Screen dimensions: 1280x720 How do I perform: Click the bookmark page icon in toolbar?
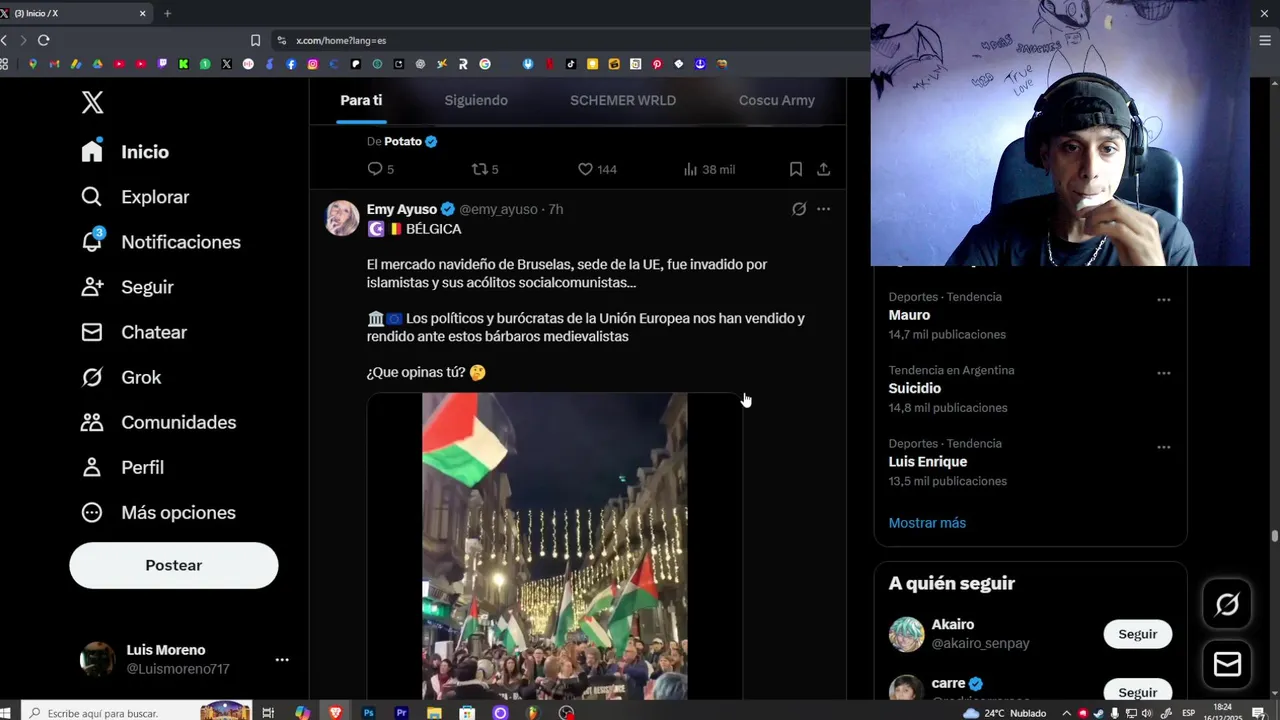tap(255, 40)
